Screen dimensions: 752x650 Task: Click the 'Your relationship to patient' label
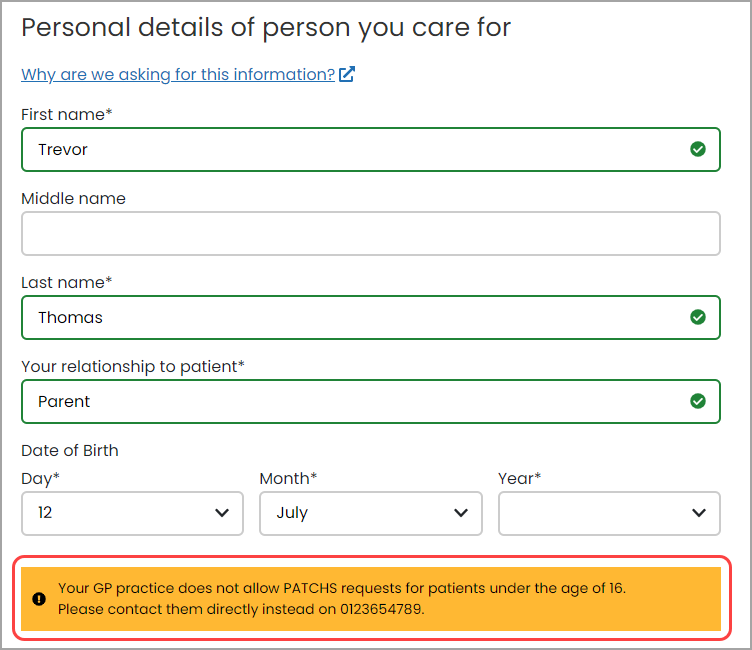click(x=132, y=366)
